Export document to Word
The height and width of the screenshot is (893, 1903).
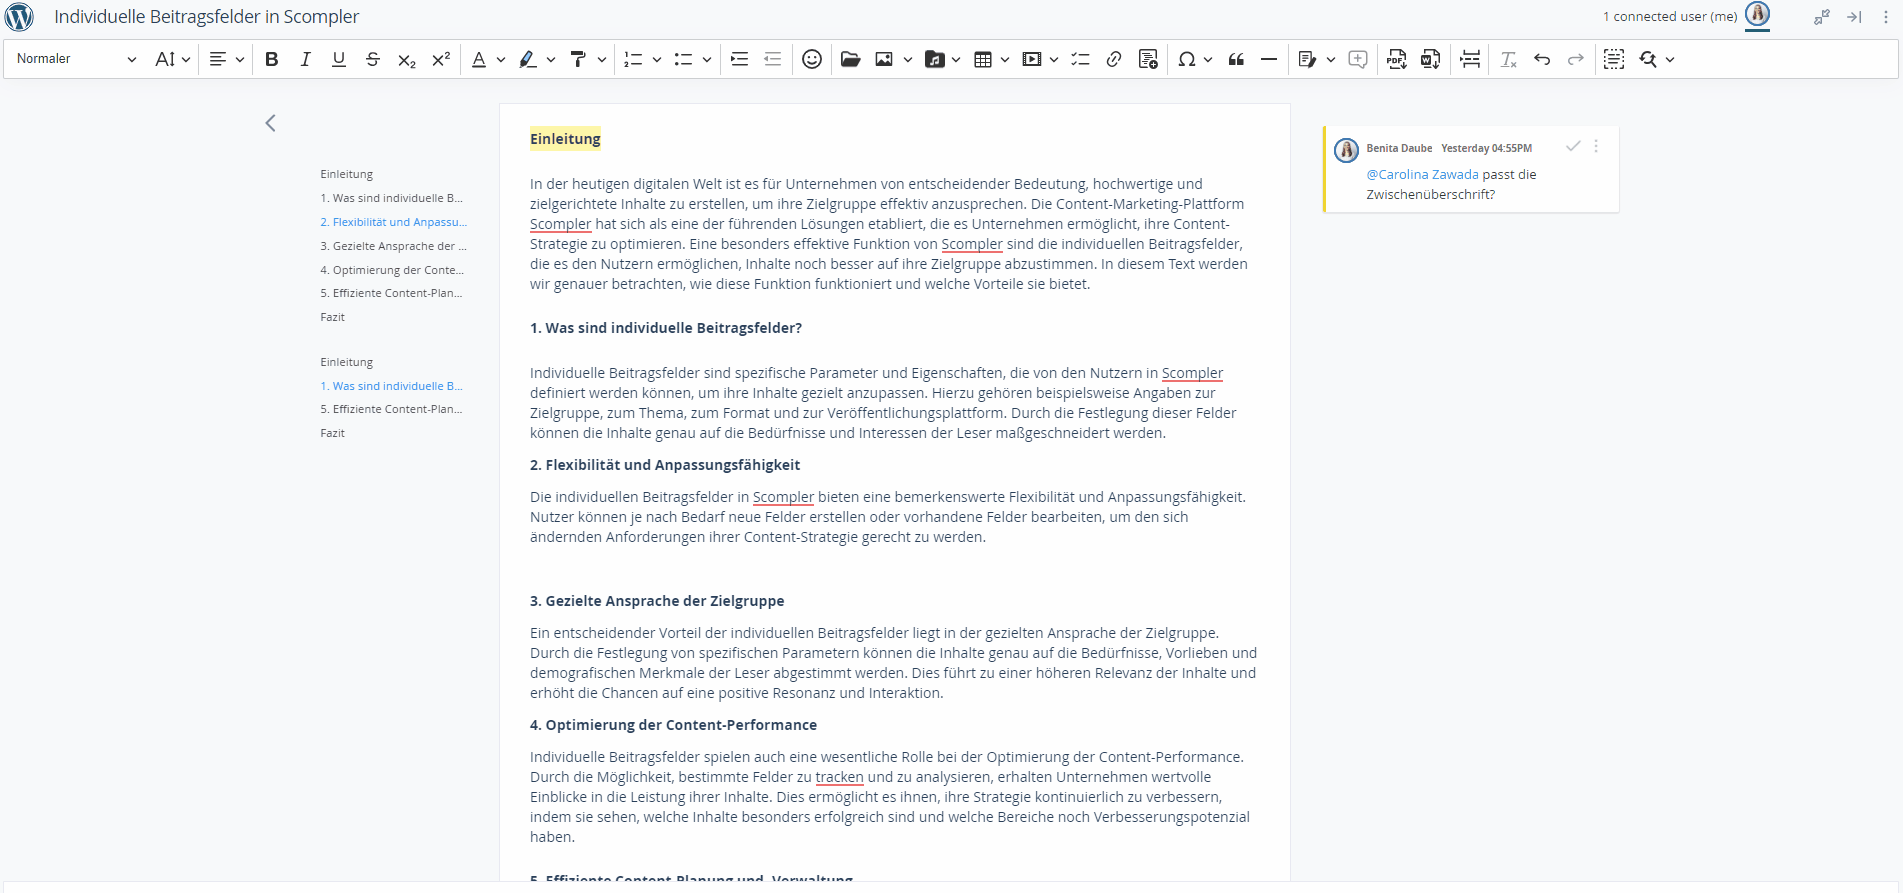pyautogui.click(x=1430, y=59)
